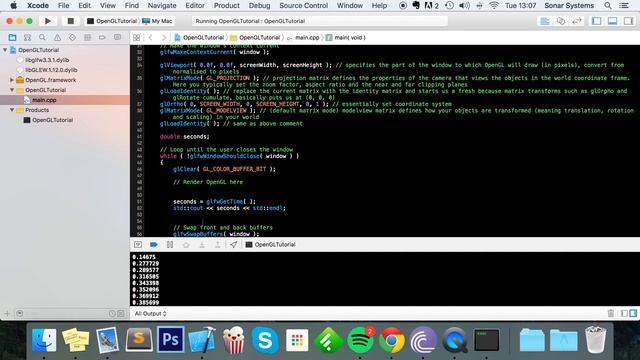This screenshot has width=640, height=360.
Task: Expand the OpenGL.framework item
Action: (12, 80)
